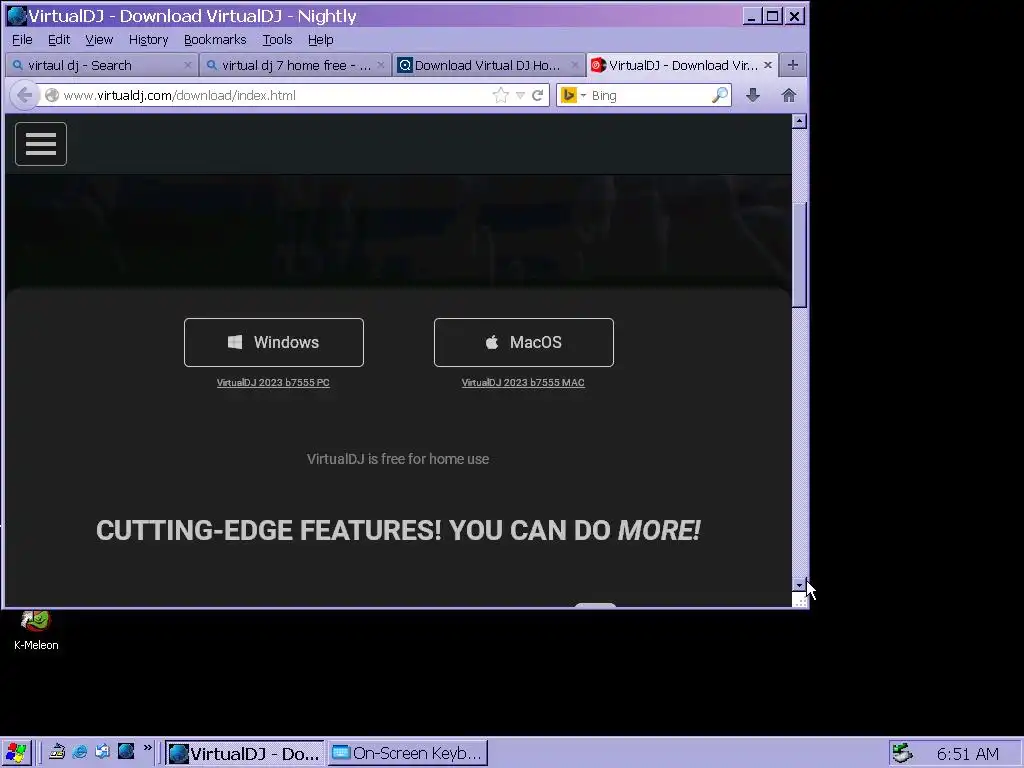
Task: Bookmark this page with the star icon
Action: pos(500,95)
